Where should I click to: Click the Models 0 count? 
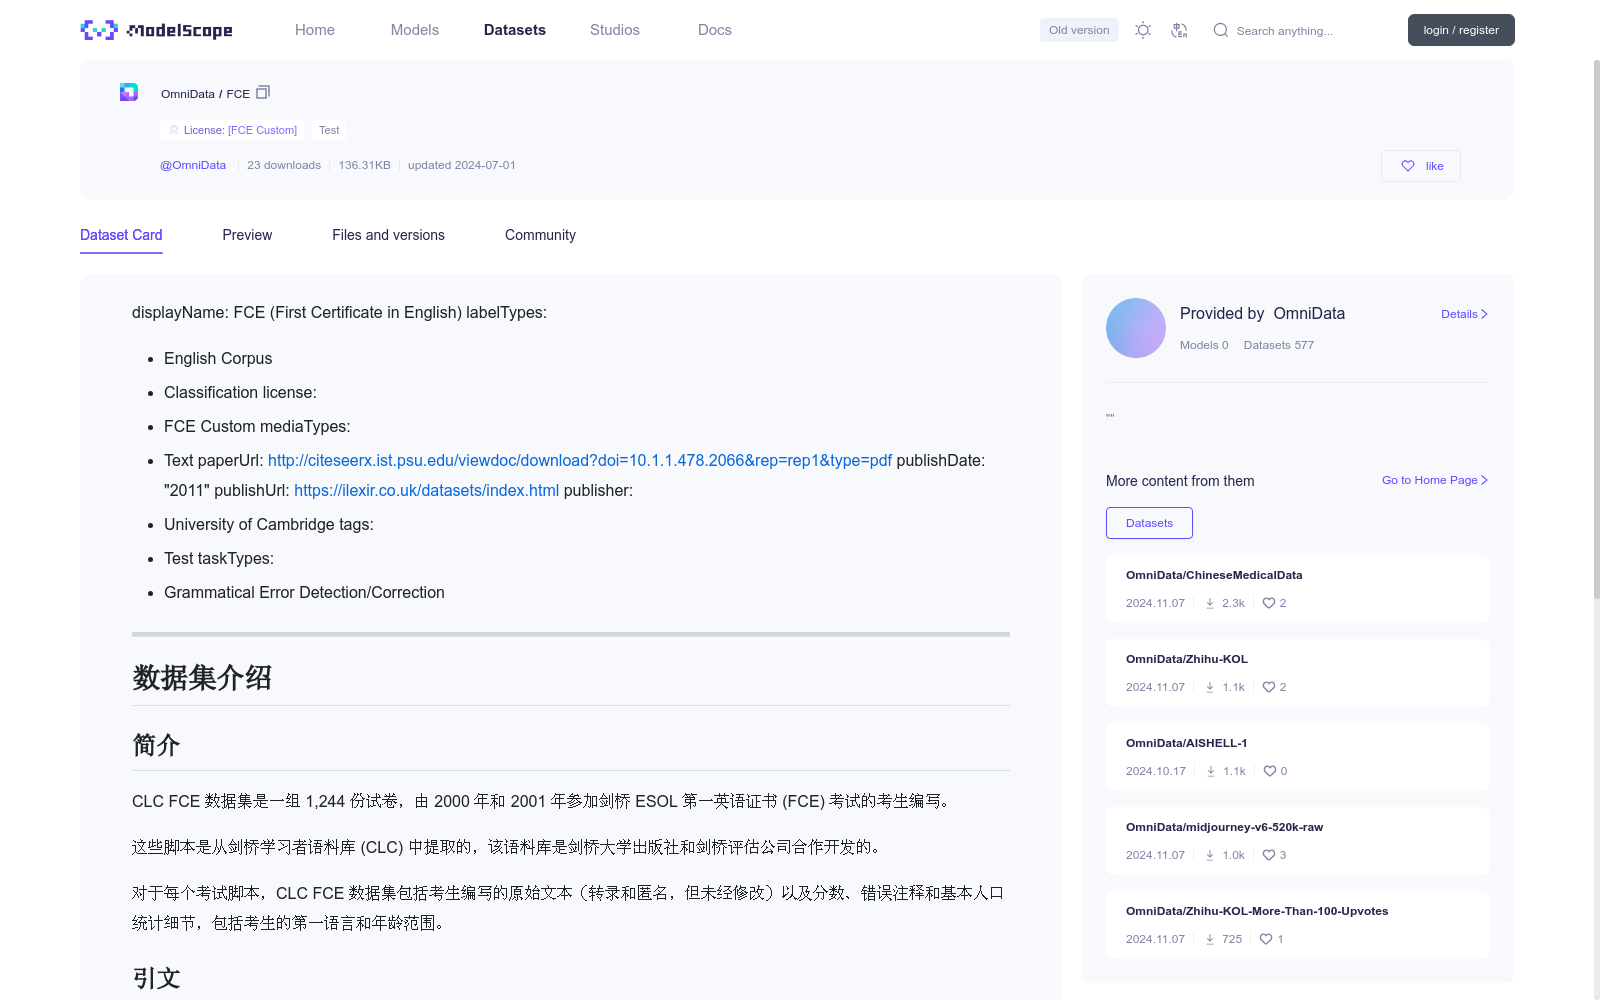1204,345
